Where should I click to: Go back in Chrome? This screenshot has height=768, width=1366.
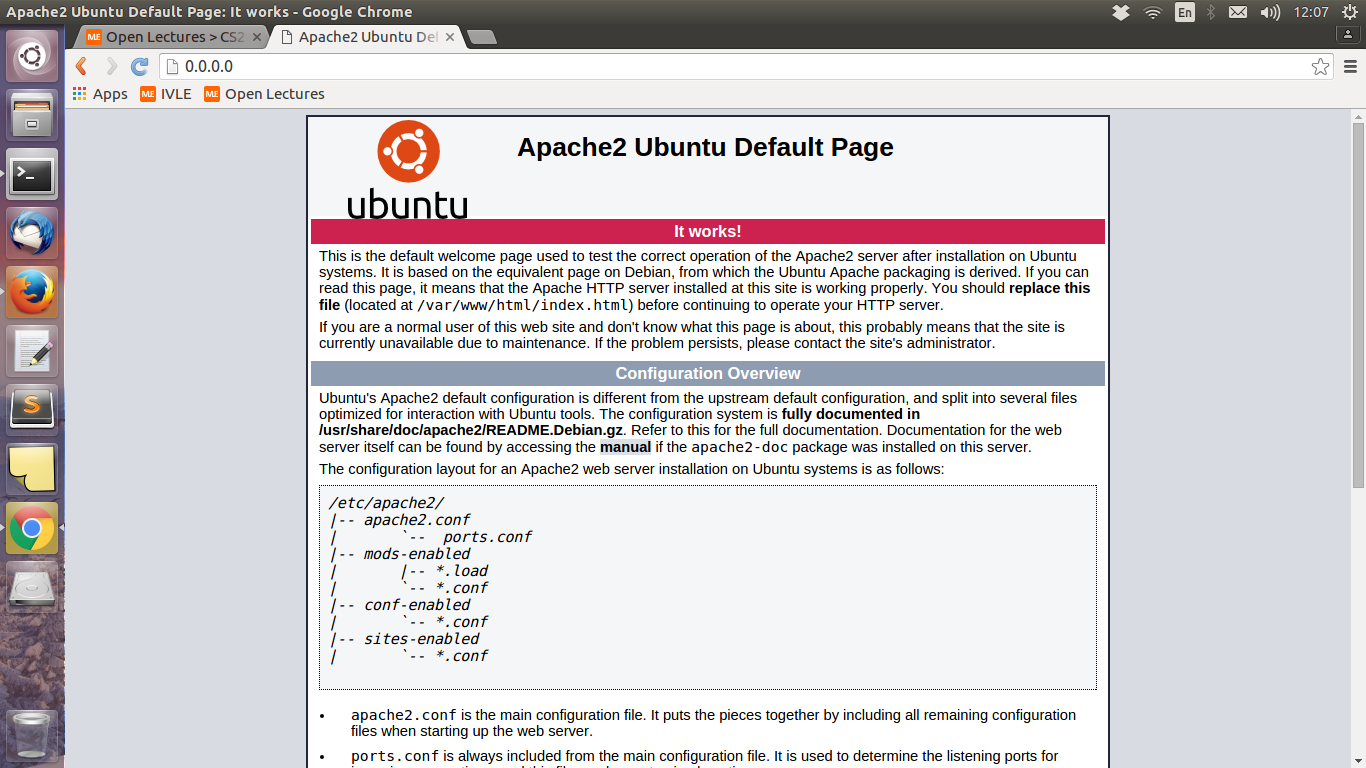pos(82,66)
